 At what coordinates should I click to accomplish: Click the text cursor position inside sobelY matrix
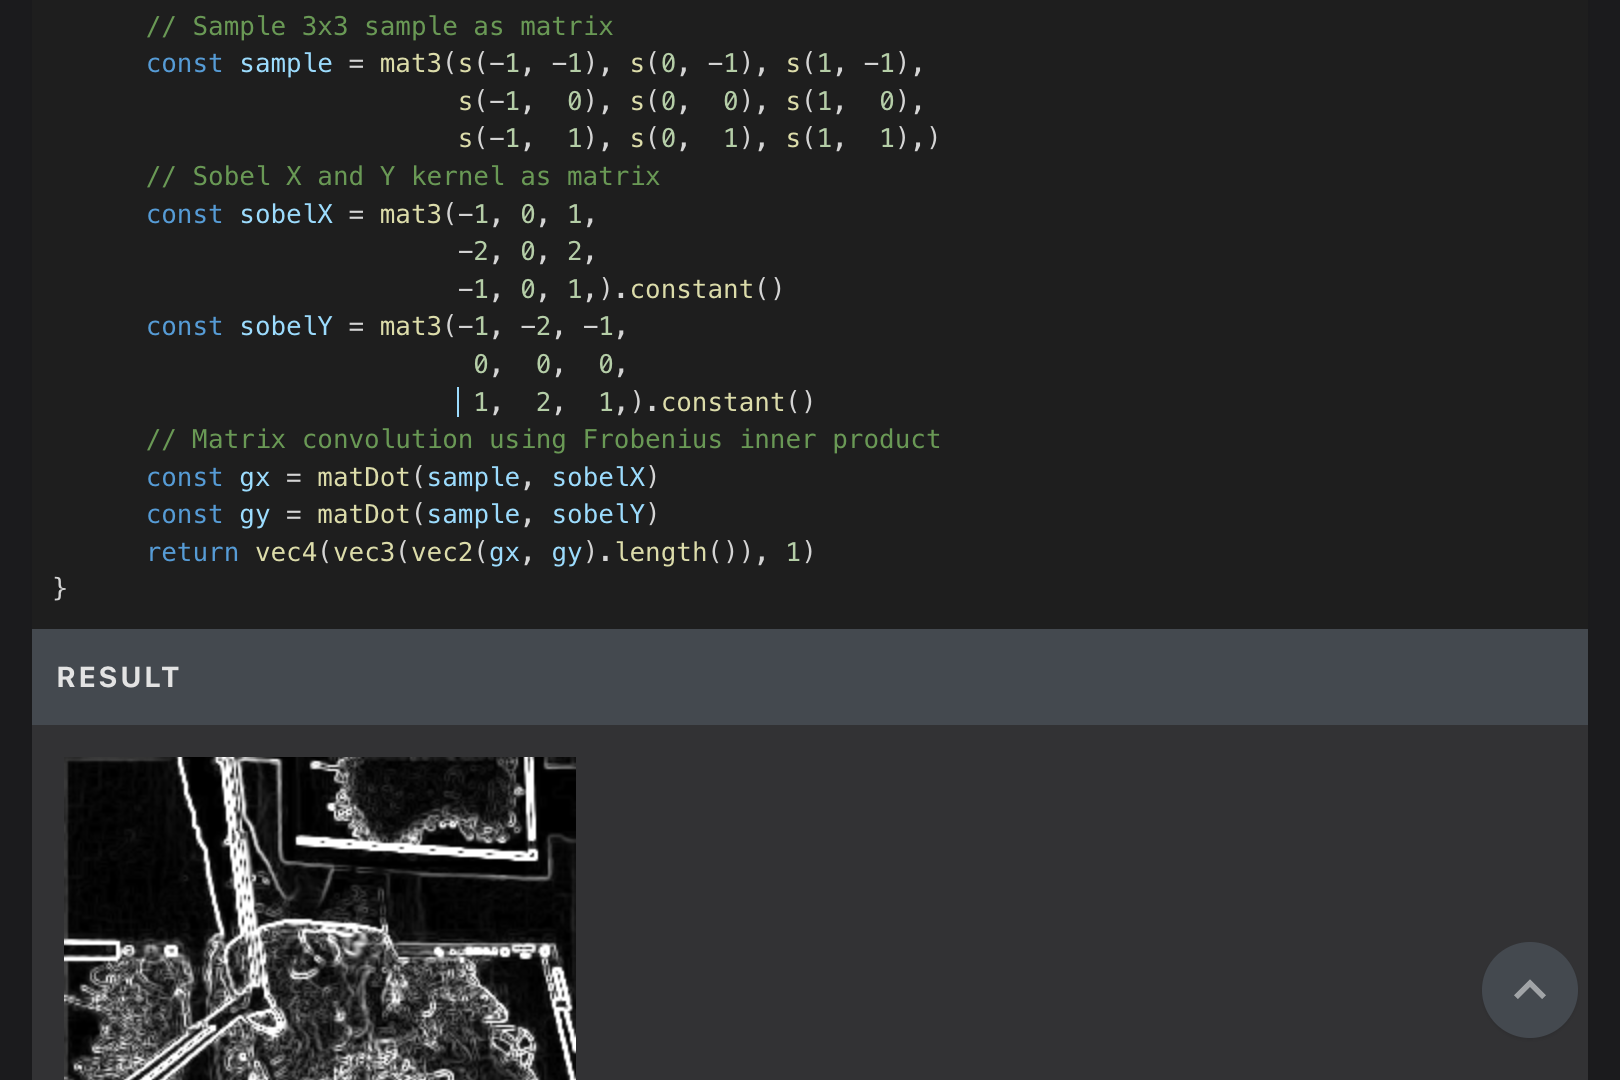[459, 401]
